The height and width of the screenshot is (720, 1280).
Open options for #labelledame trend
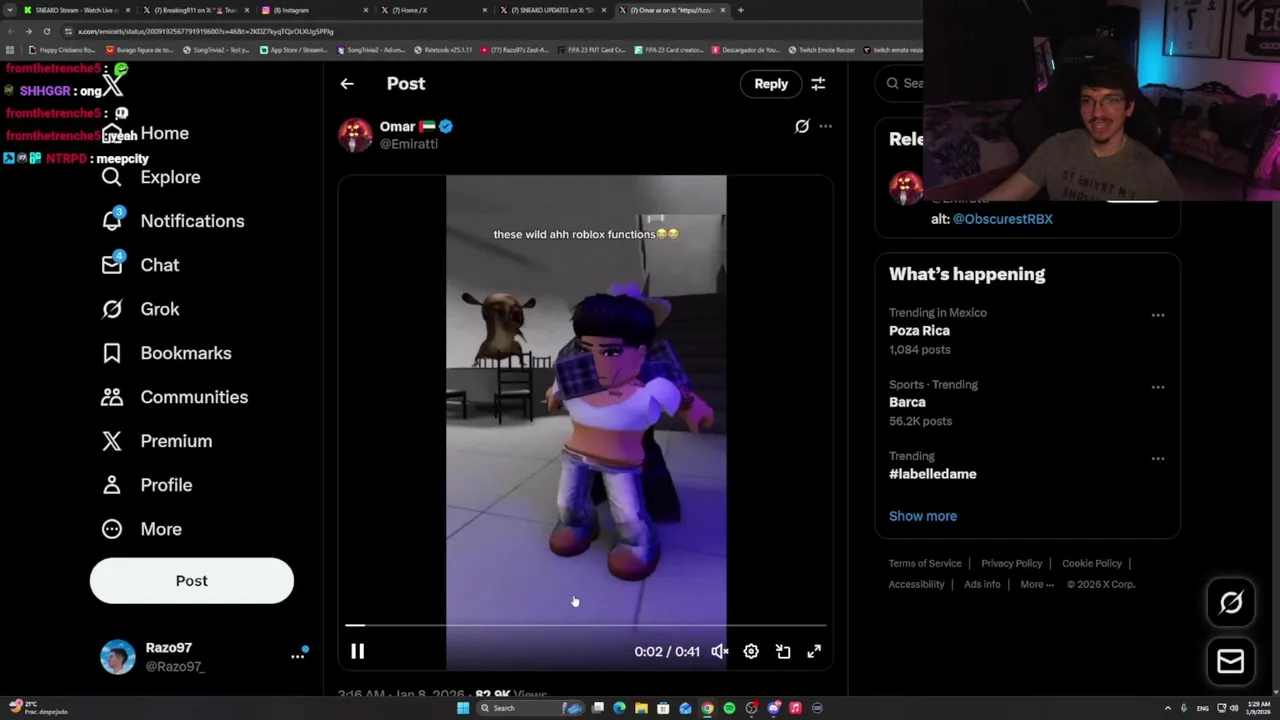point(1158,459)
